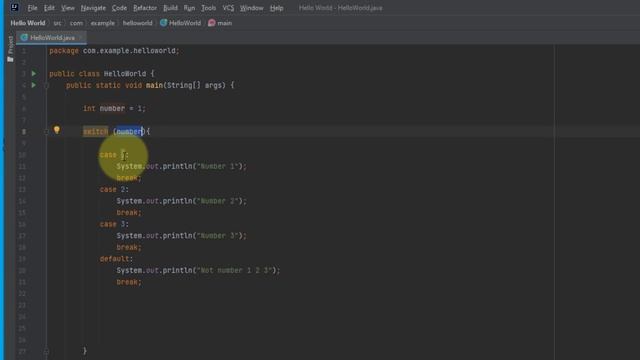Viewport: 640px width, 360px height.
Task: Click the com breadcrumb
Action: click(76, 23)
